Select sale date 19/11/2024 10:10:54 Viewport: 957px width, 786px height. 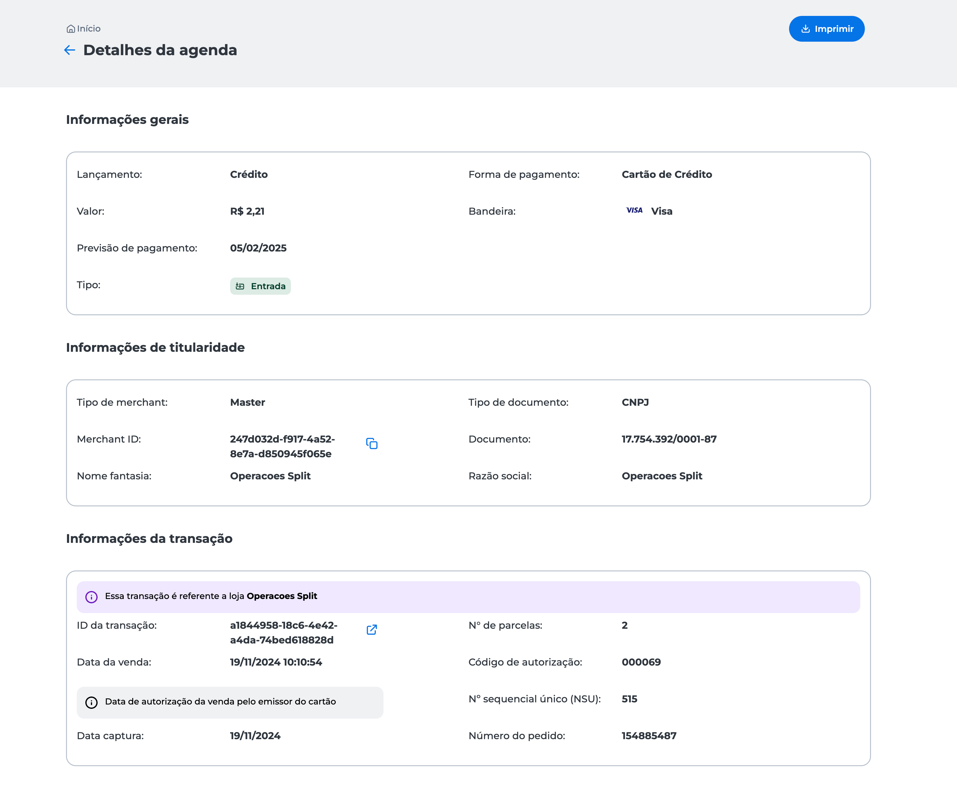tap(276, 662)
